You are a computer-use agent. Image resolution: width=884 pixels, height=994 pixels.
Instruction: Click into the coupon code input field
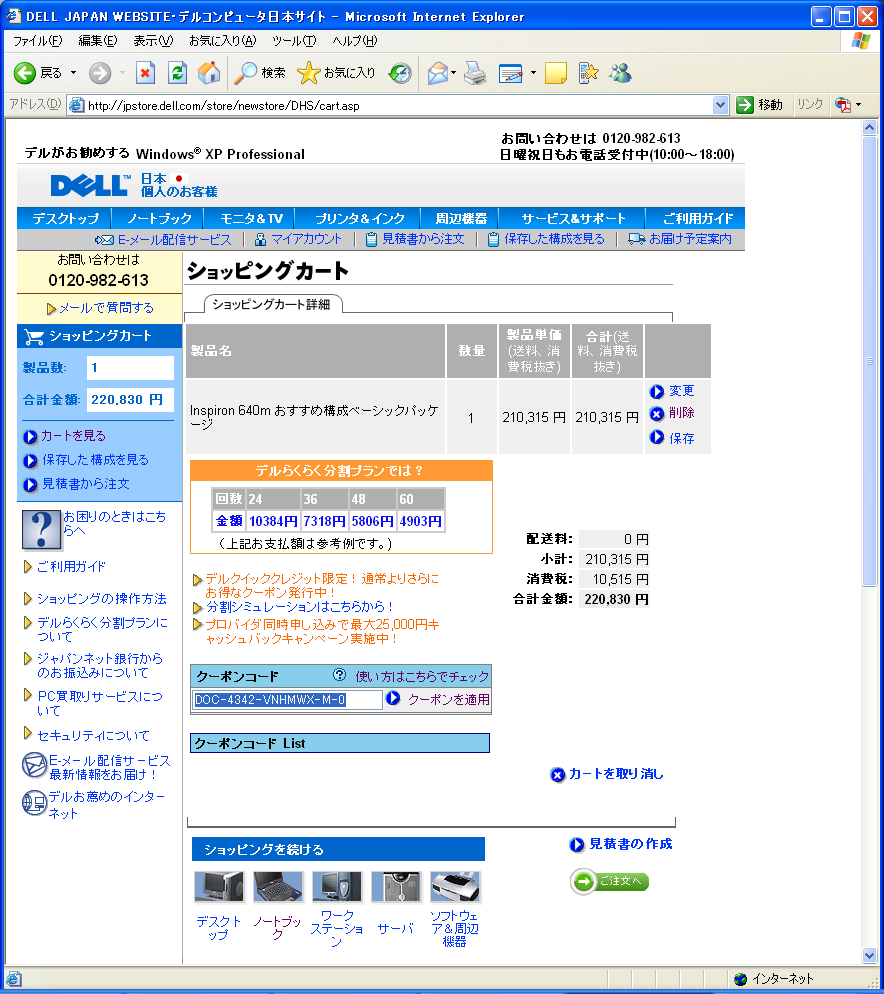[287, 700]
